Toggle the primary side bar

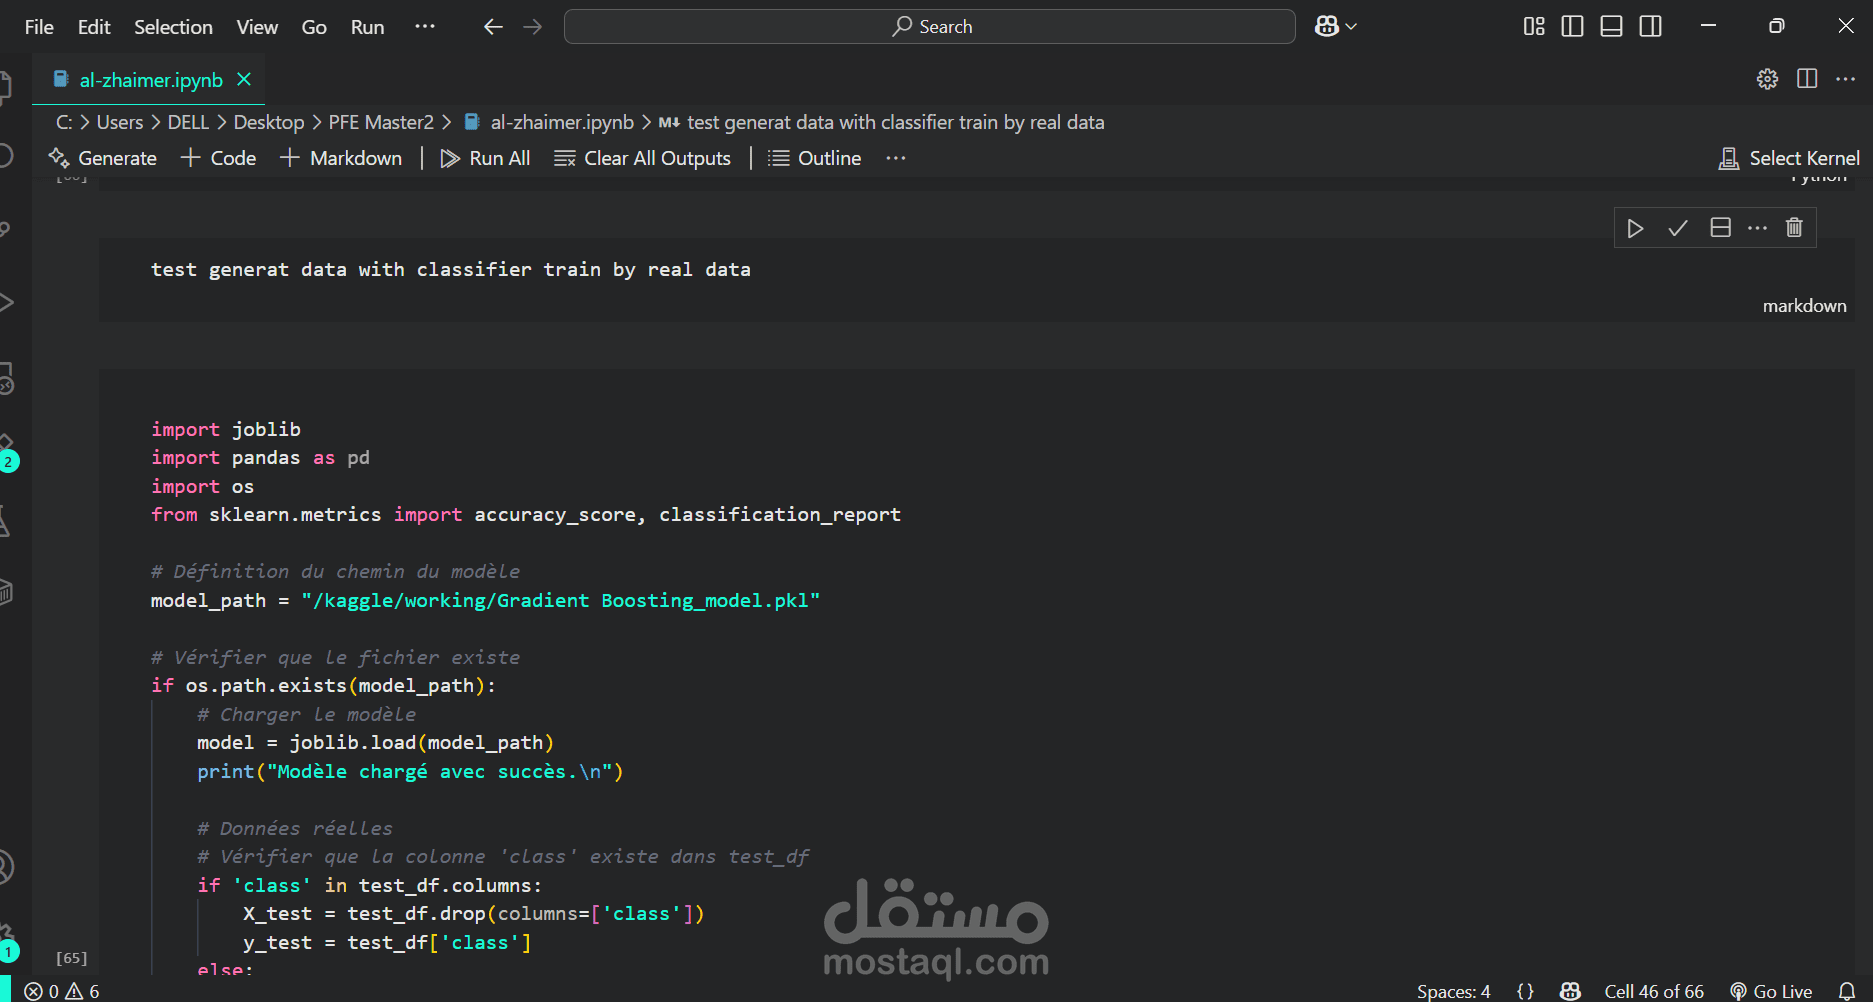click(1572, 27)
